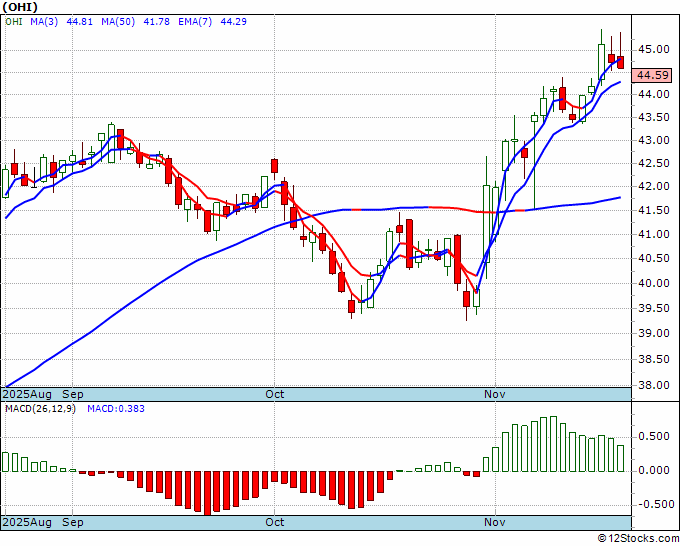This screenshot has height=546, width=680.
Task: Click the 0.000 MACD axis label
Action: tap(656, 470)
